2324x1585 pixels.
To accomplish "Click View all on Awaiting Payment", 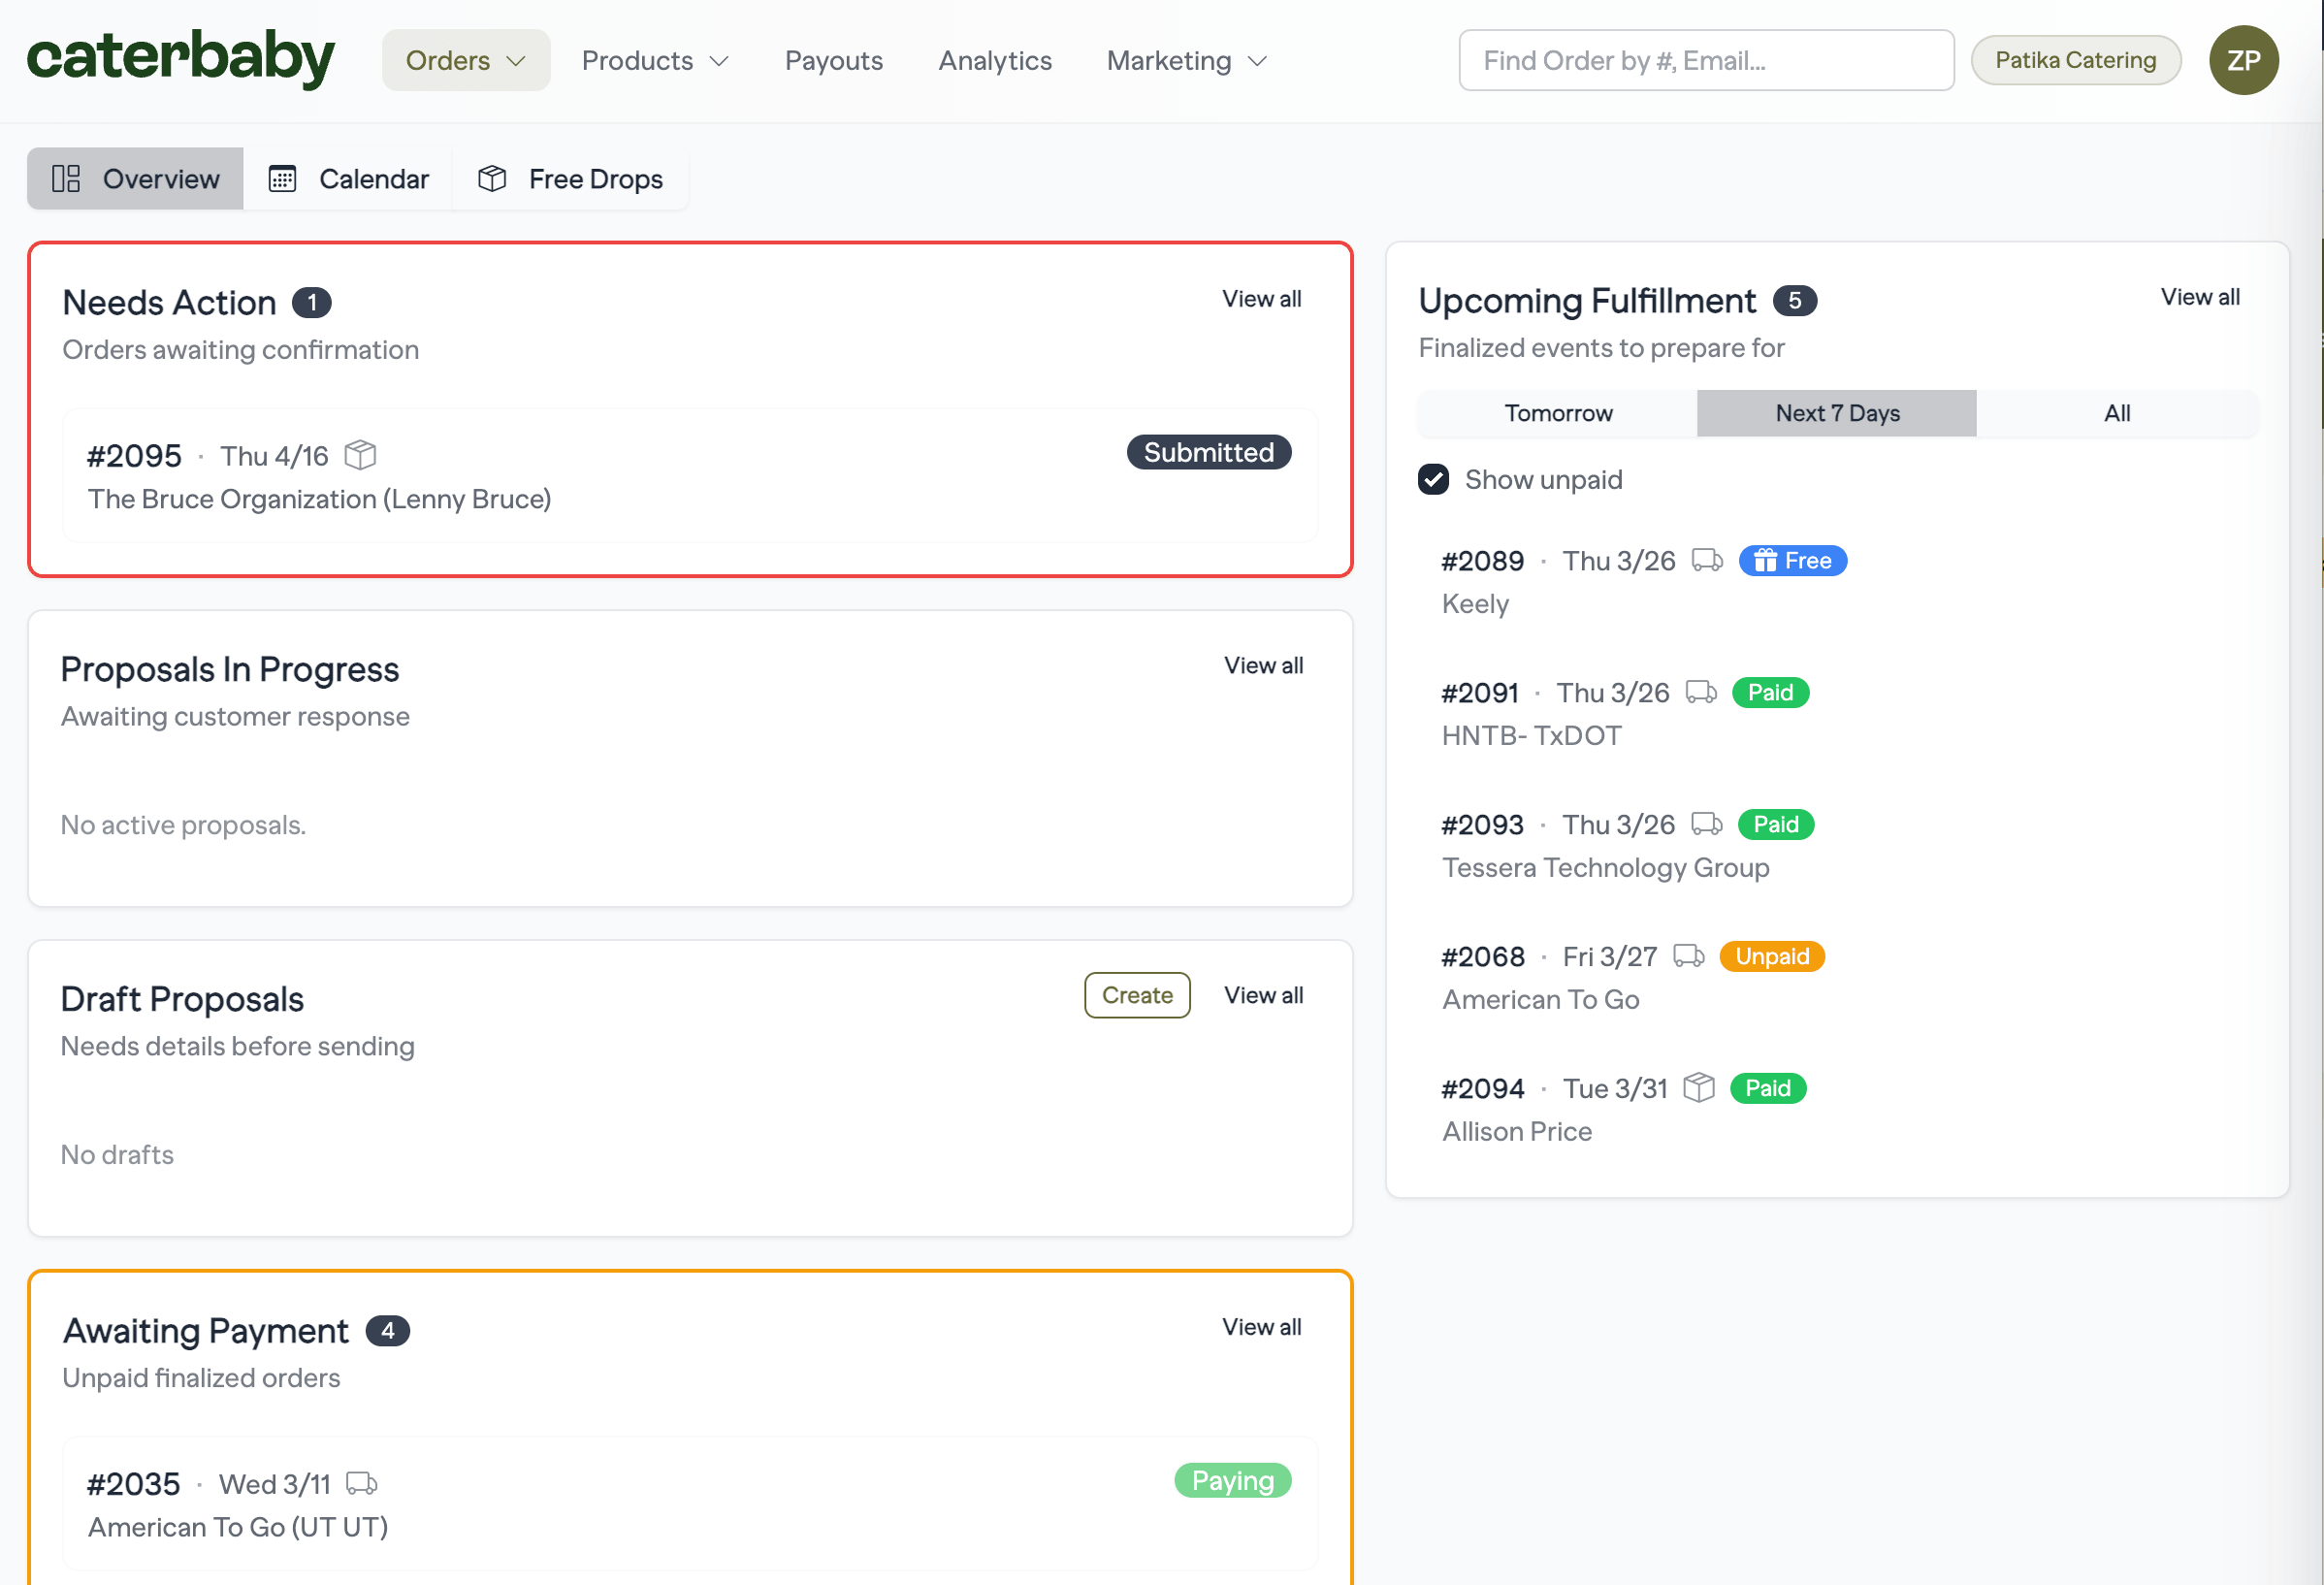I will pyautogui.click(x=1261, y=1327).
